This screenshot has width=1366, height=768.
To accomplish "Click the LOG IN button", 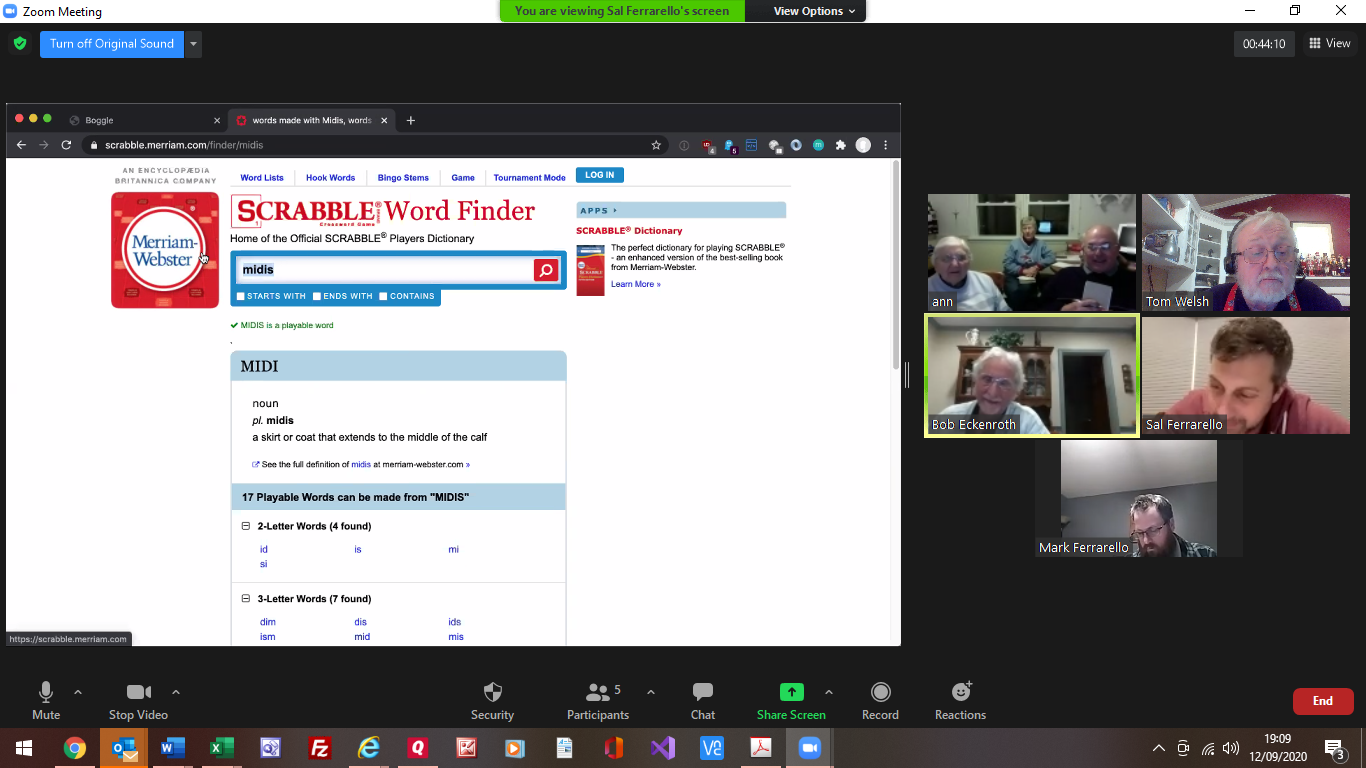I will [x=600, y=175].
